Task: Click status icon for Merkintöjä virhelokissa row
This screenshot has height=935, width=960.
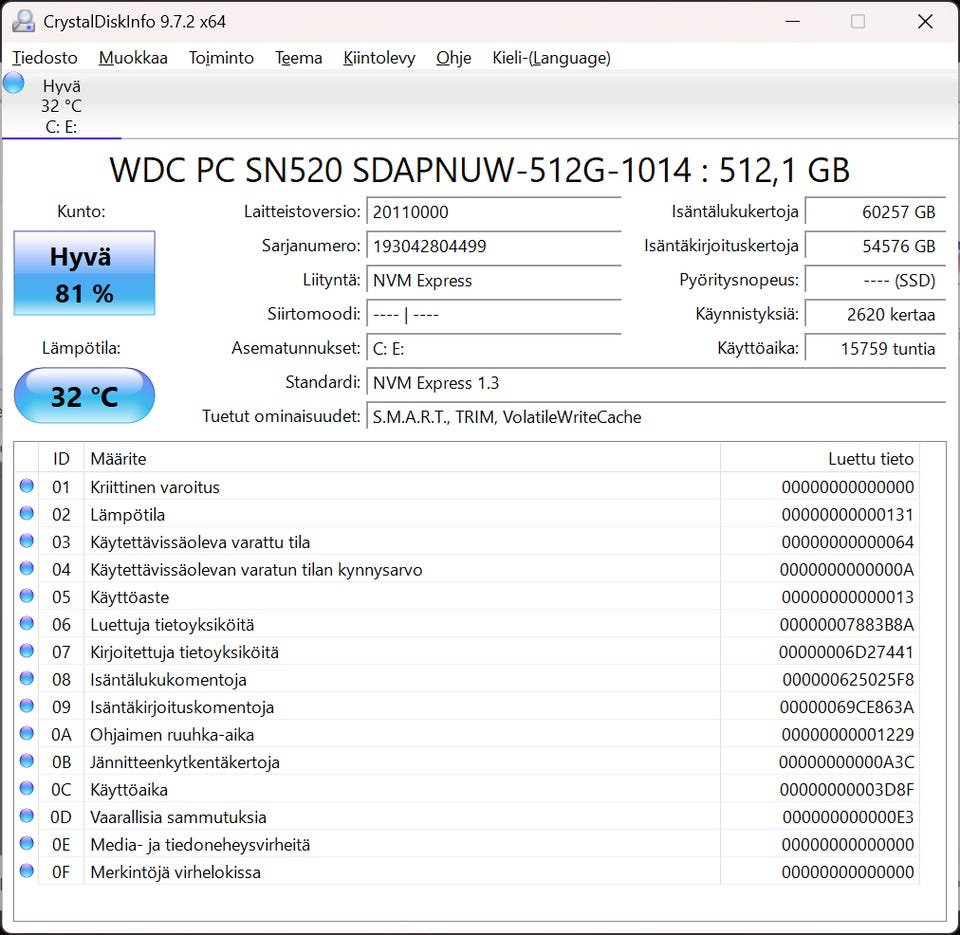Action: [x=26, y=870]
